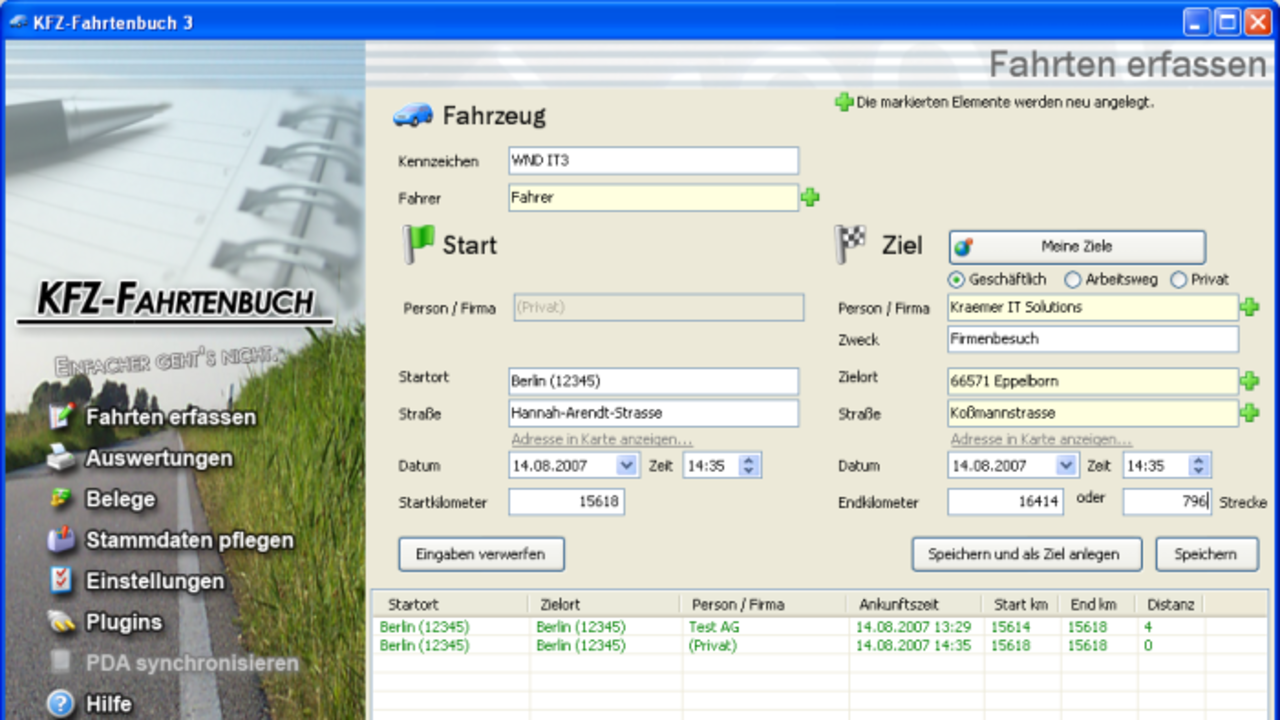Click the Fahrten erfassen sidebar icon
This screenshot has height=720, width=1280.
[62, 417]
